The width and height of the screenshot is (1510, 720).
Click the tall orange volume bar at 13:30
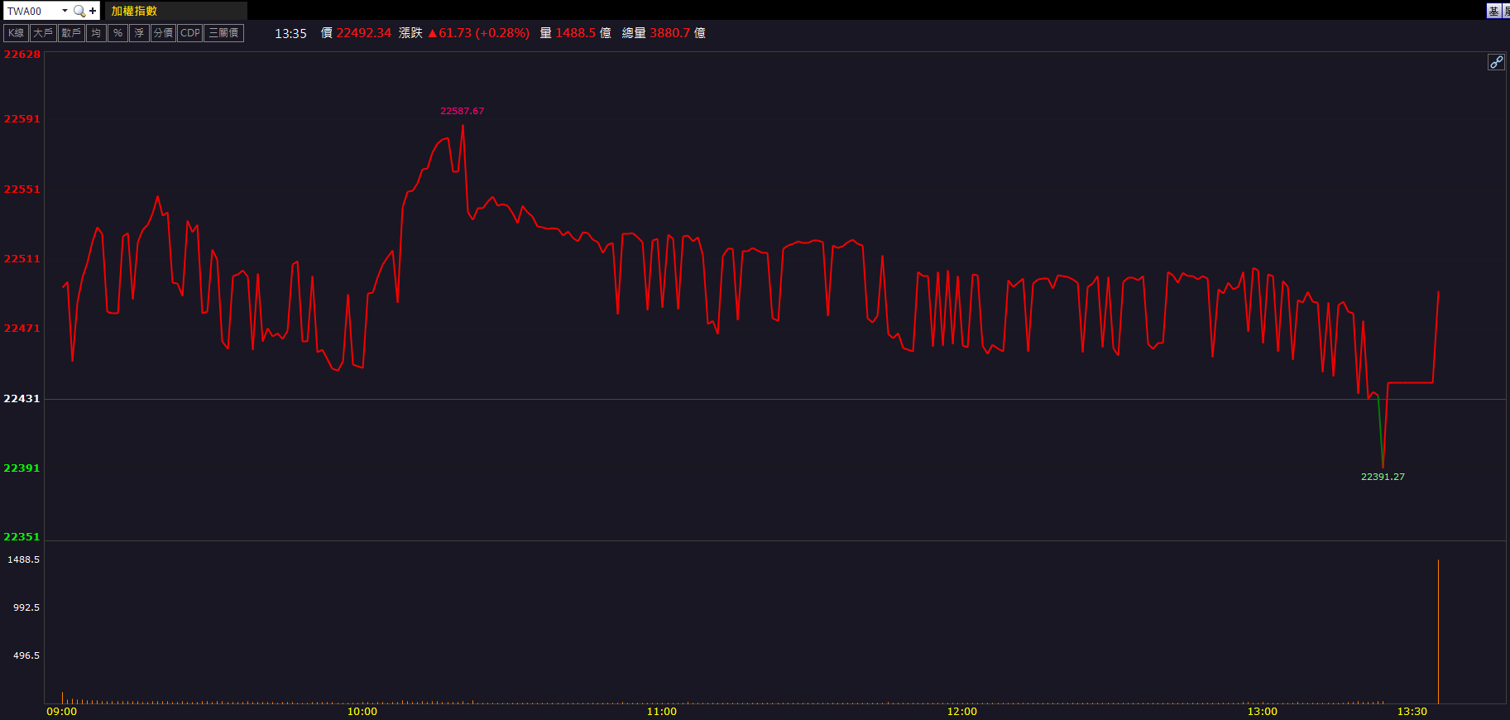[x=1438, y=631]
